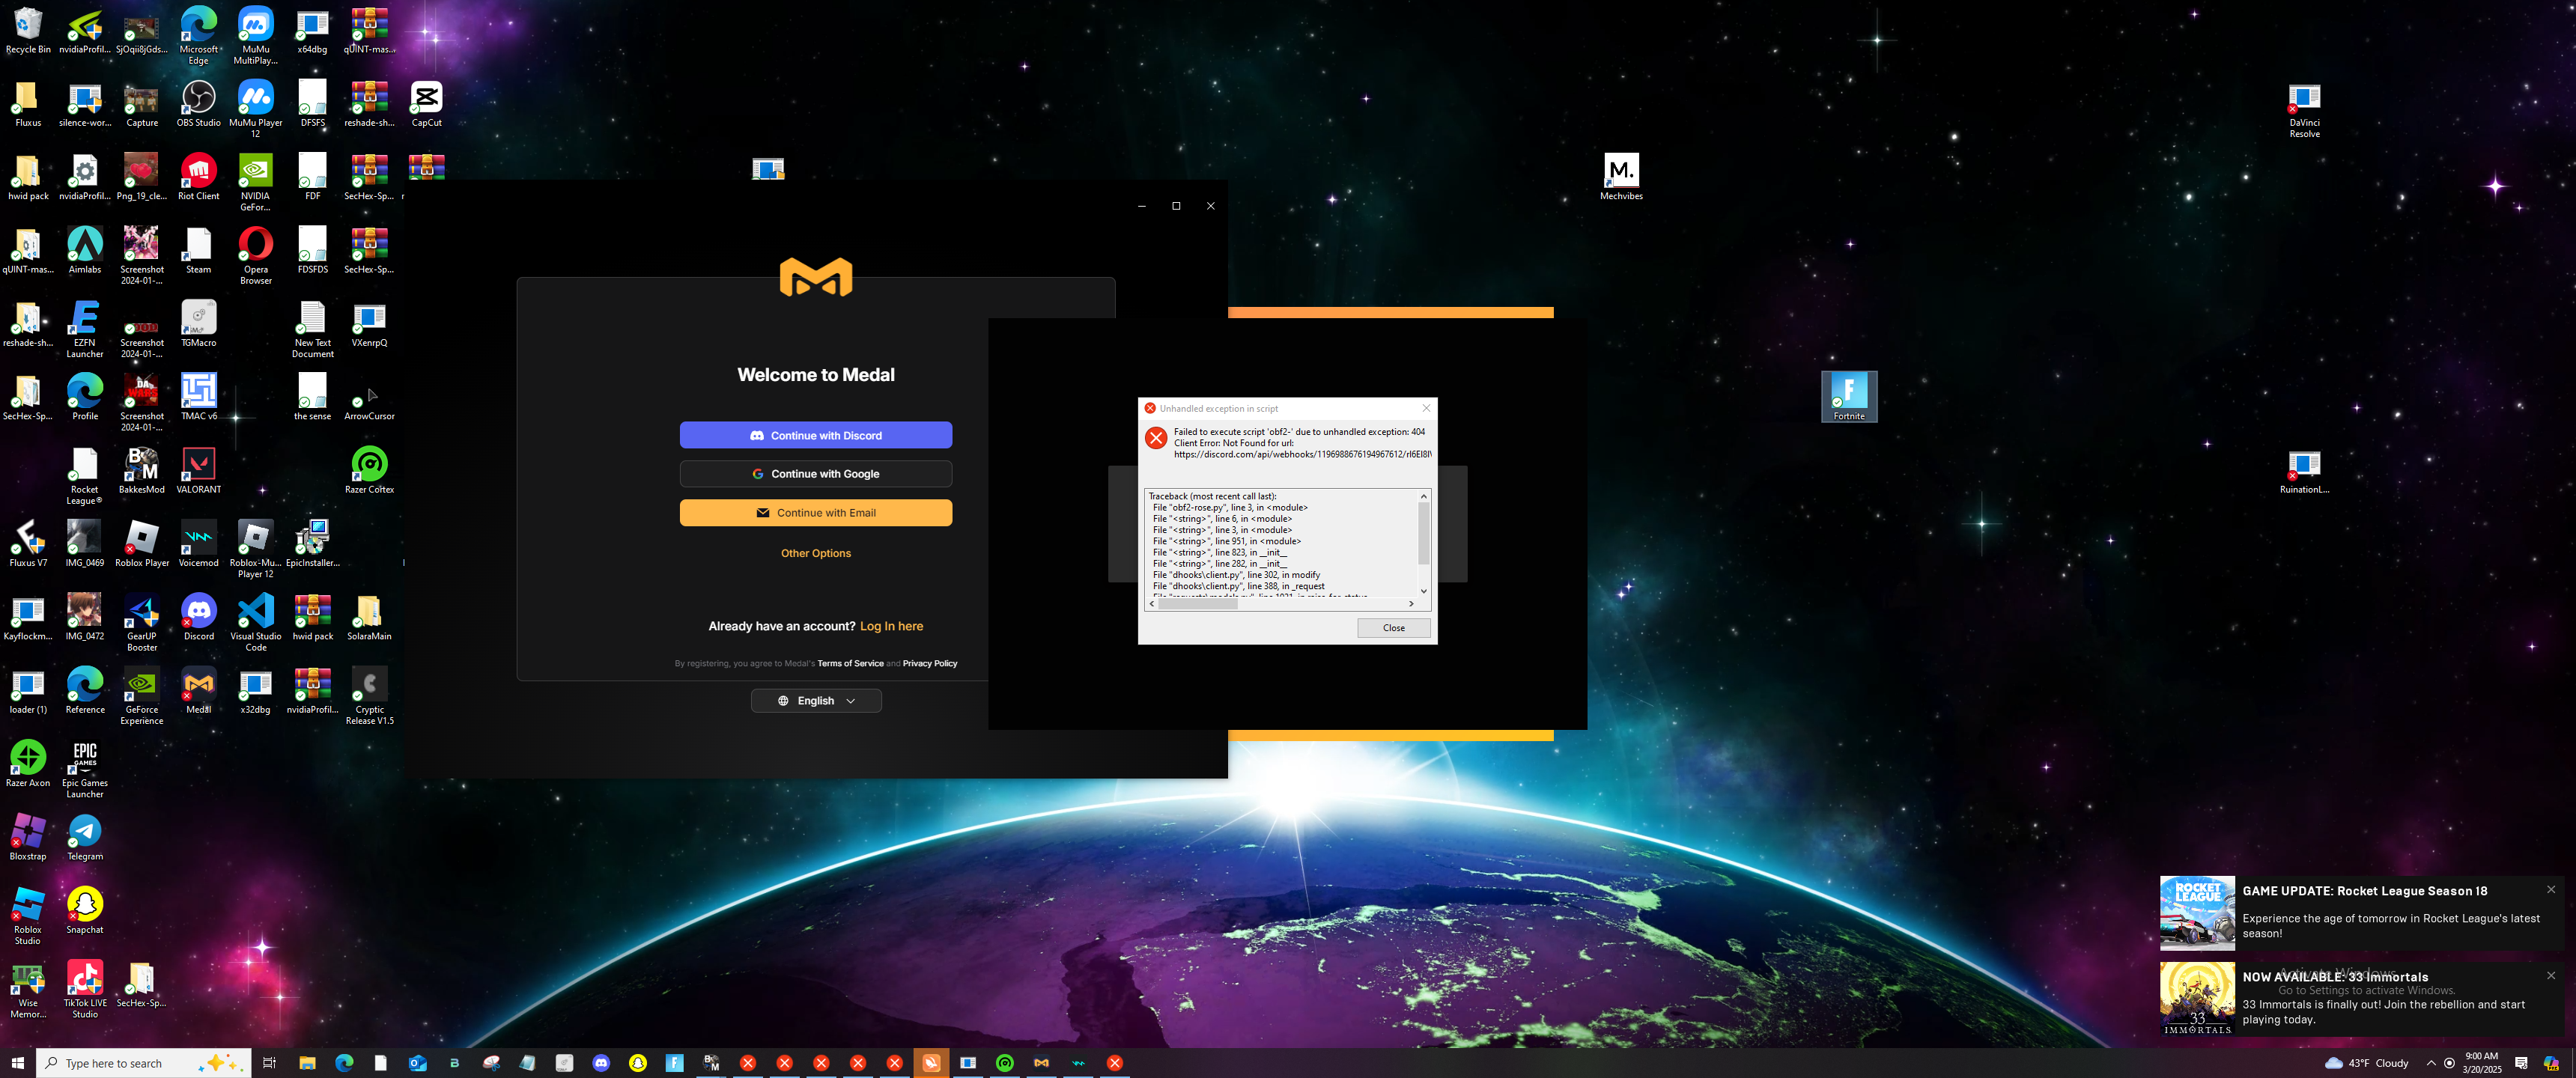Click Continue with Google button
The height and width of the screenshot is (1078, 2576).
pos(815,474)
